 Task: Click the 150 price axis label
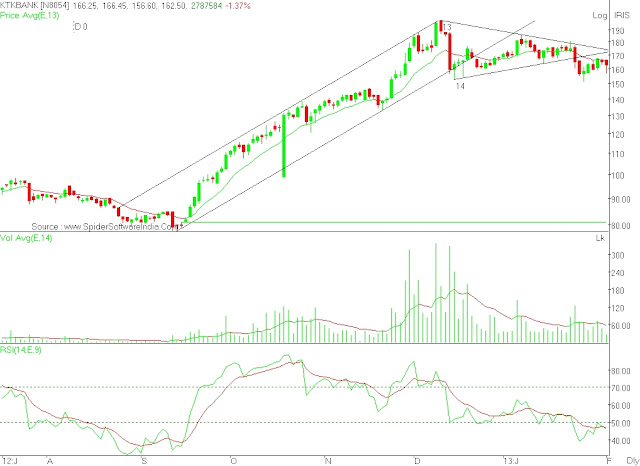[x=618, y=84]
